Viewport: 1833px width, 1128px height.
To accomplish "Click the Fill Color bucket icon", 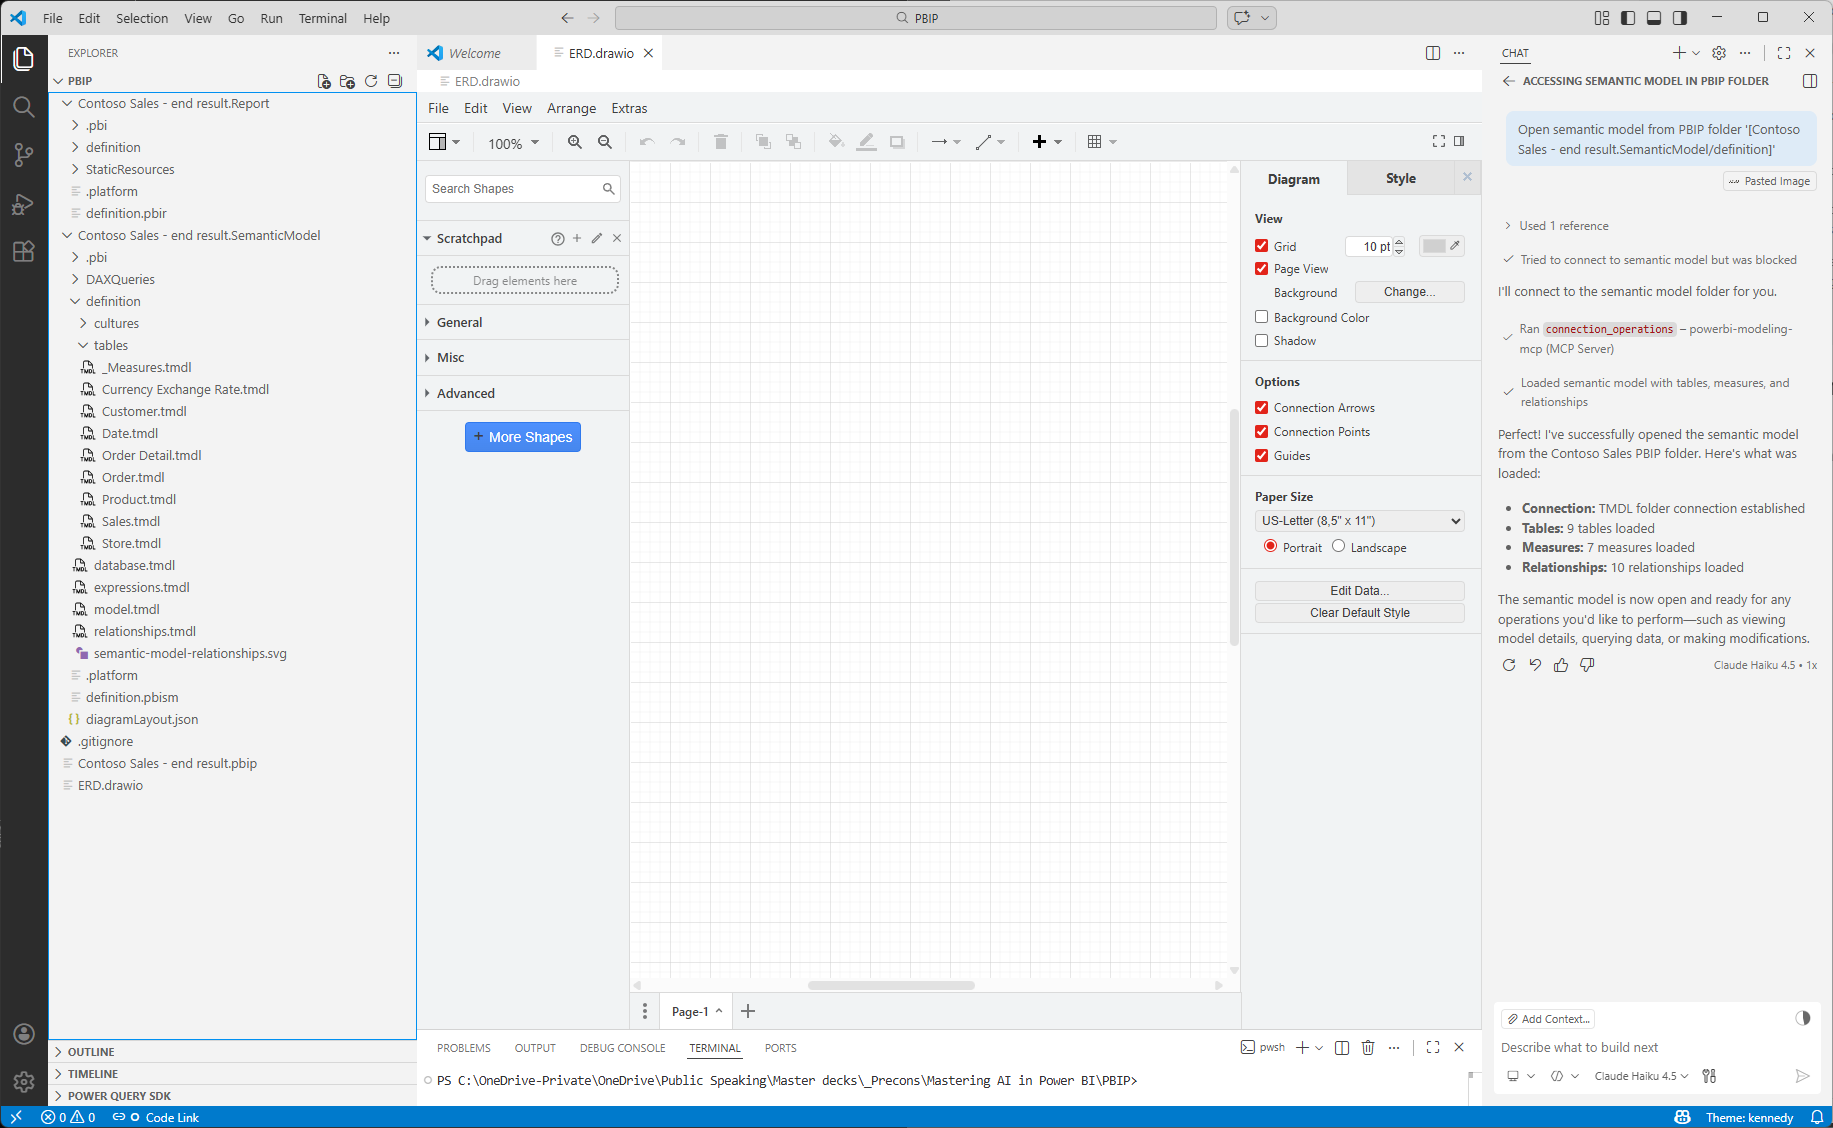I will pyautogui.click(x=836, y=142).
